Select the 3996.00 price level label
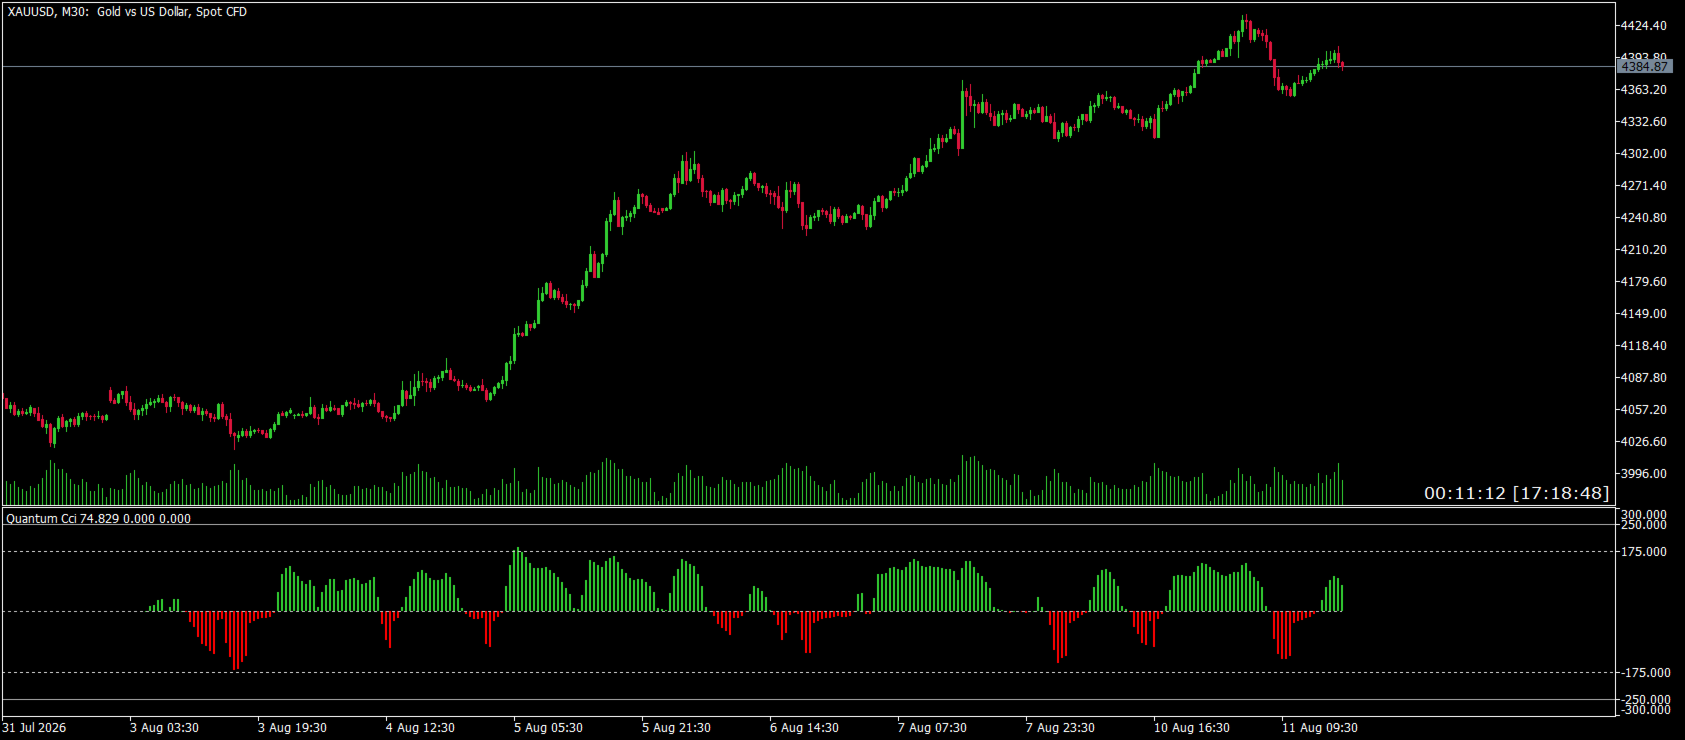 1643,473
